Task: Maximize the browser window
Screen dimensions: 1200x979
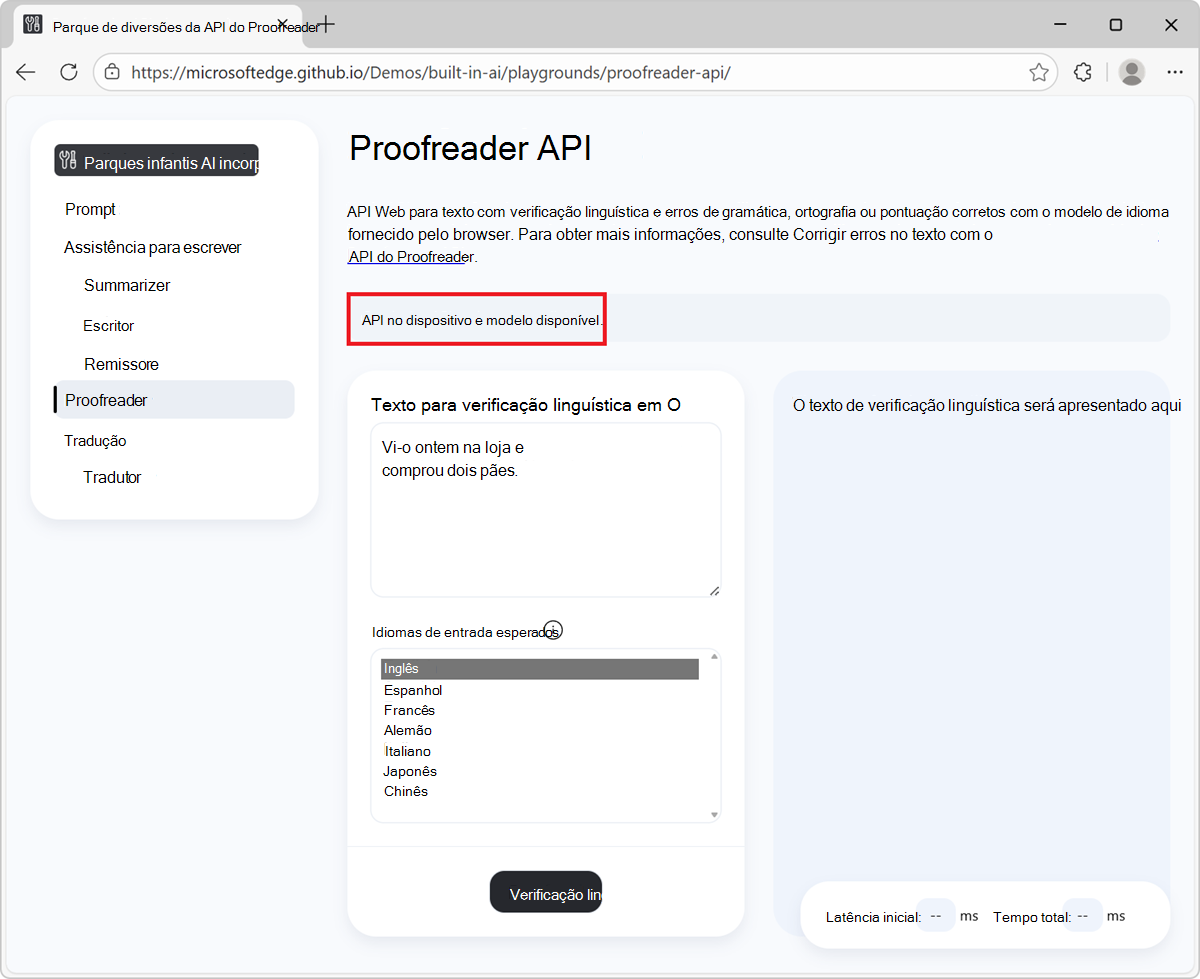Action: point(1115,25)
